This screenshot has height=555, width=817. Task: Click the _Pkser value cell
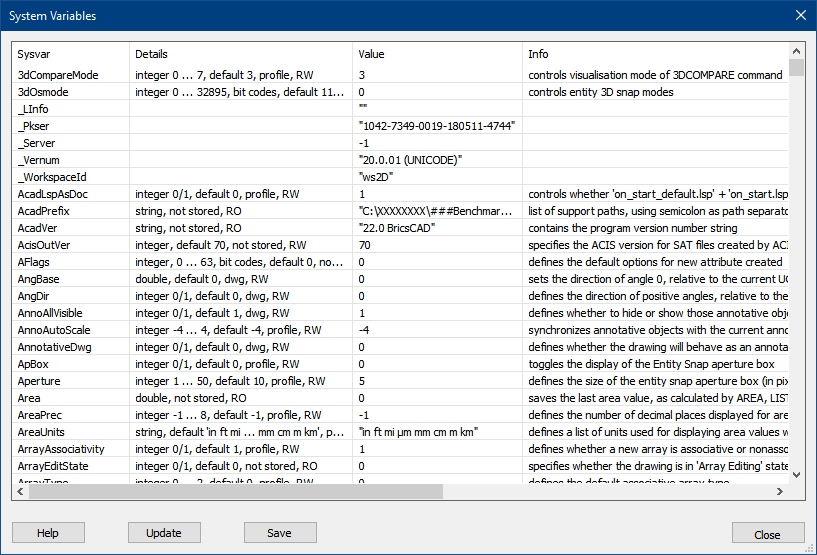coord(436,126)
